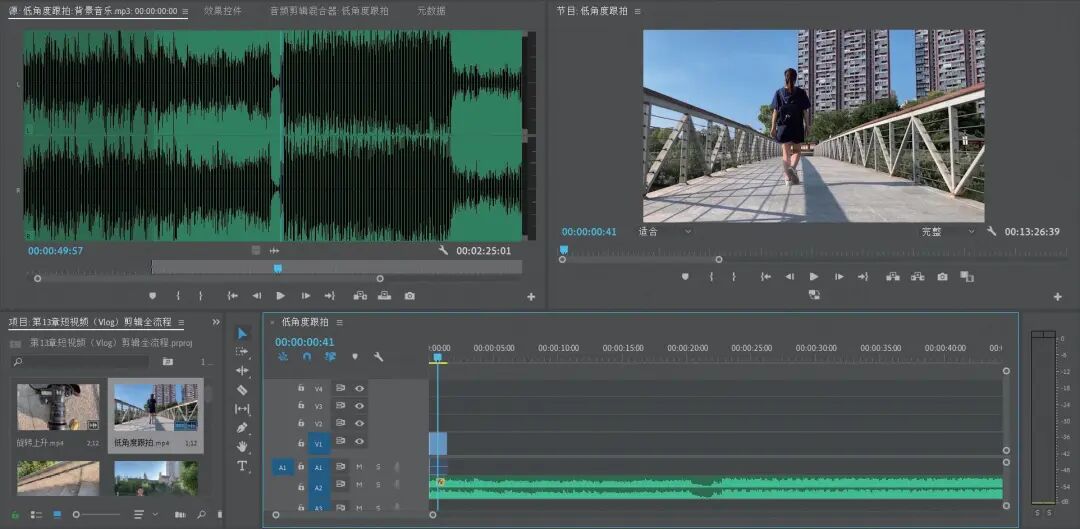Toggle V1 track output eye
The image size is (1080, 529).
(x=359, y=441)
